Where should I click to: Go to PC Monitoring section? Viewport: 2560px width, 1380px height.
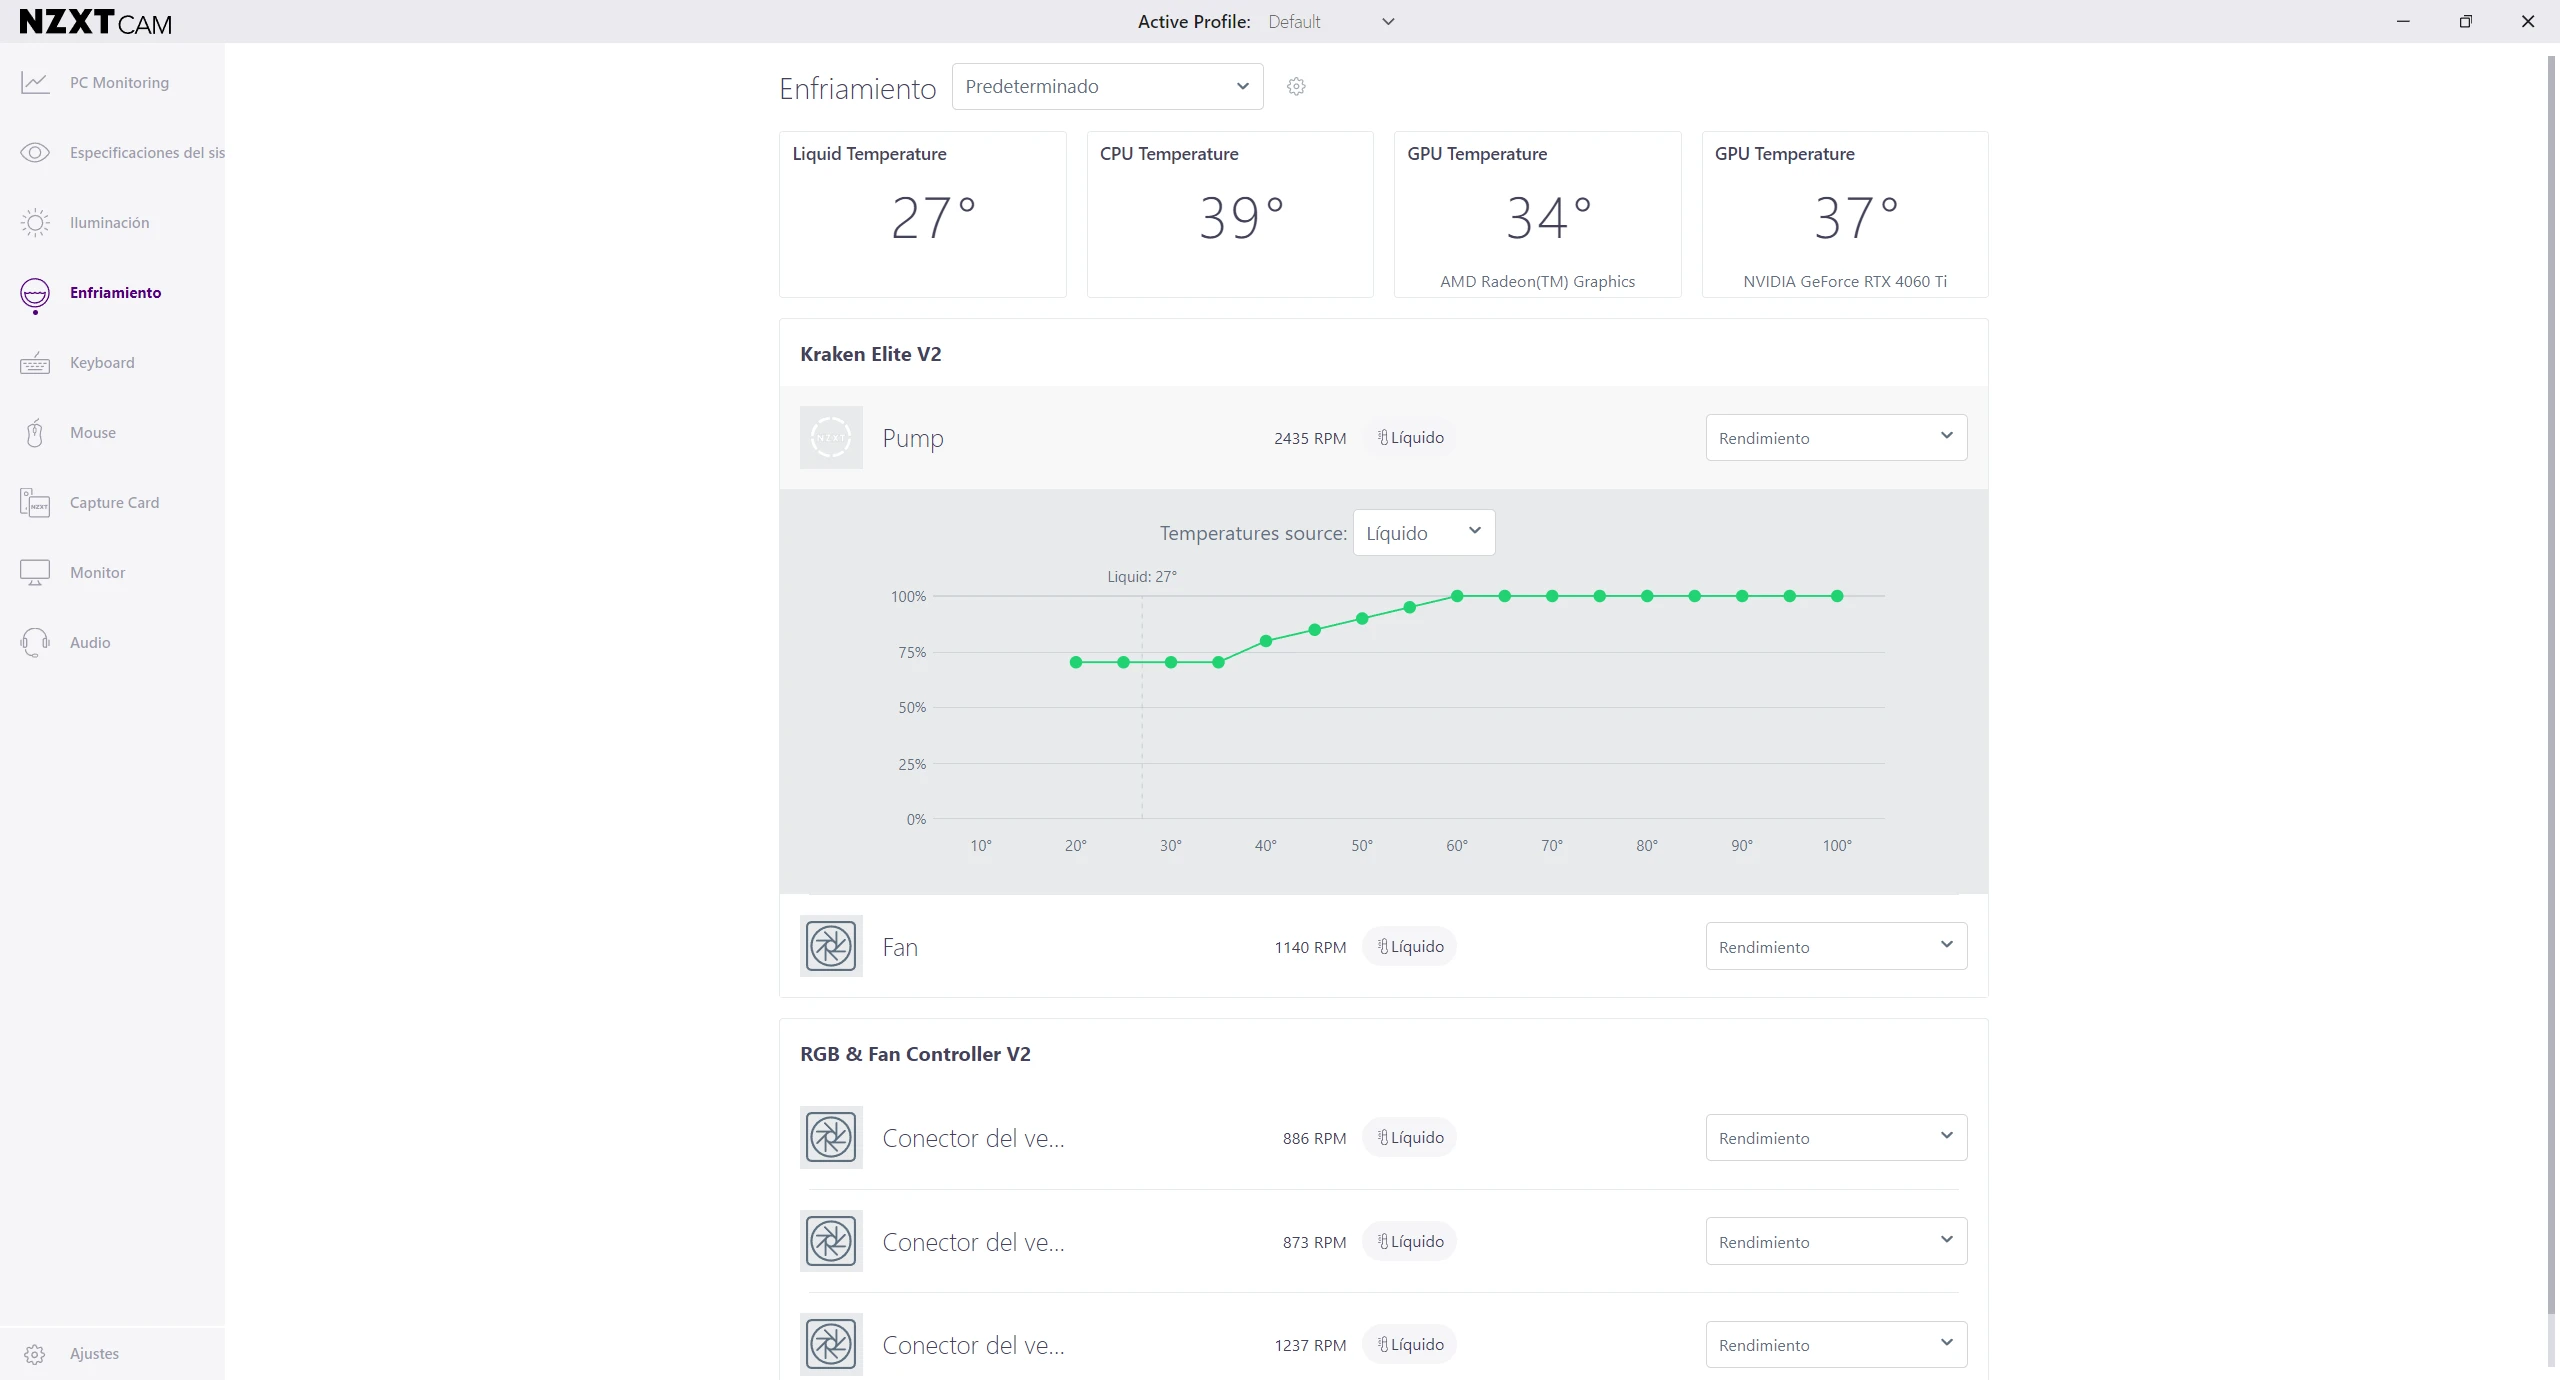119,83
